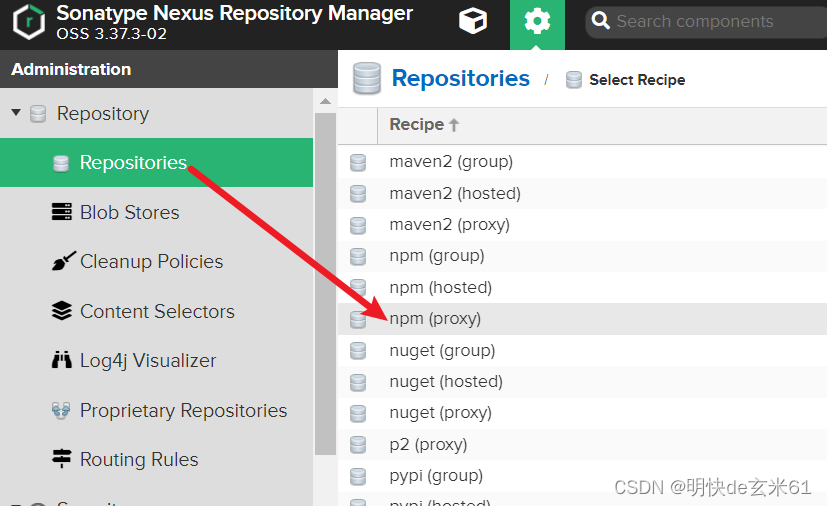Select the npm (group) recipe
Screen dimensions: 827x506
pos(437,256)
